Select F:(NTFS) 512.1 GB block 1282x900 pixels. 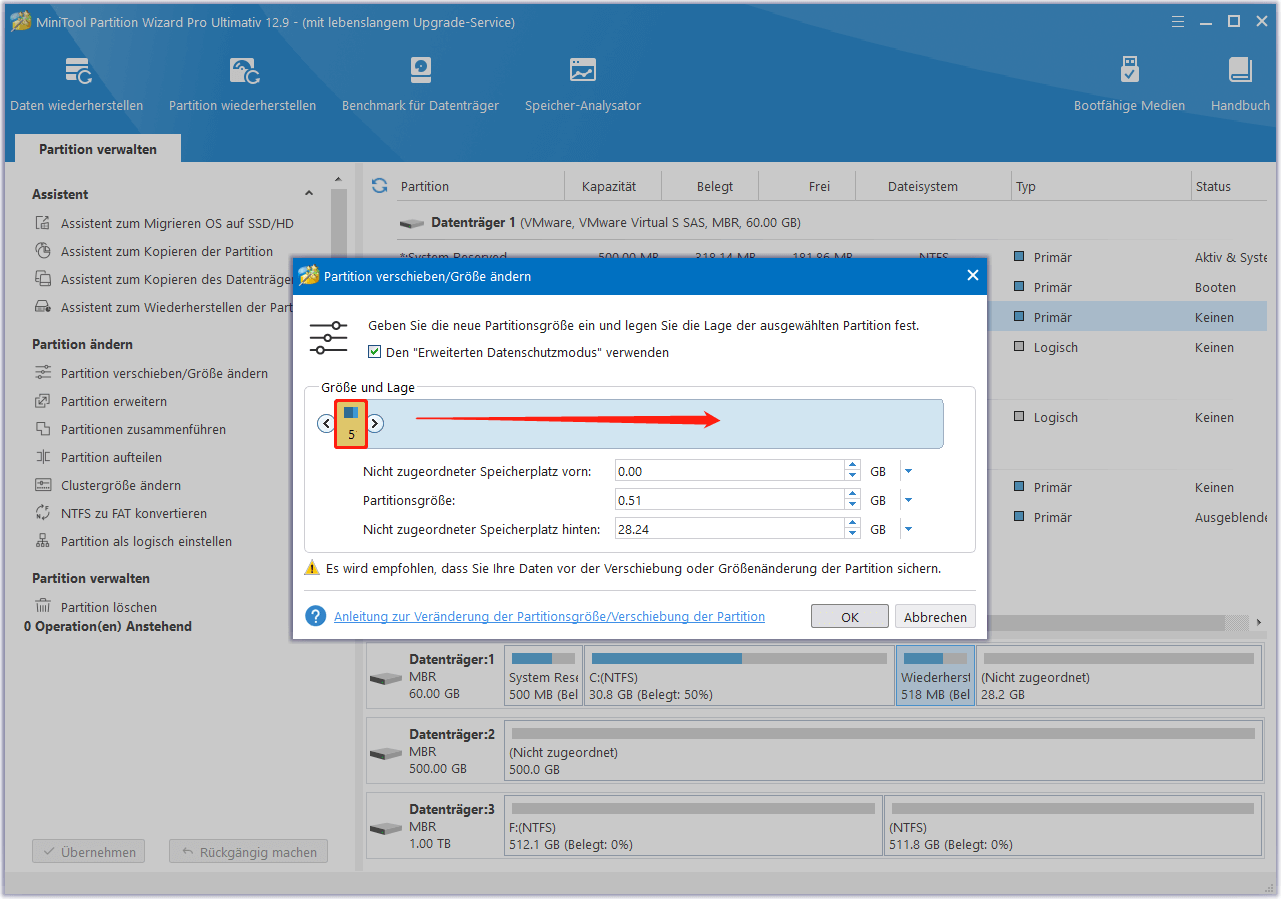click(x=694, y=826)
